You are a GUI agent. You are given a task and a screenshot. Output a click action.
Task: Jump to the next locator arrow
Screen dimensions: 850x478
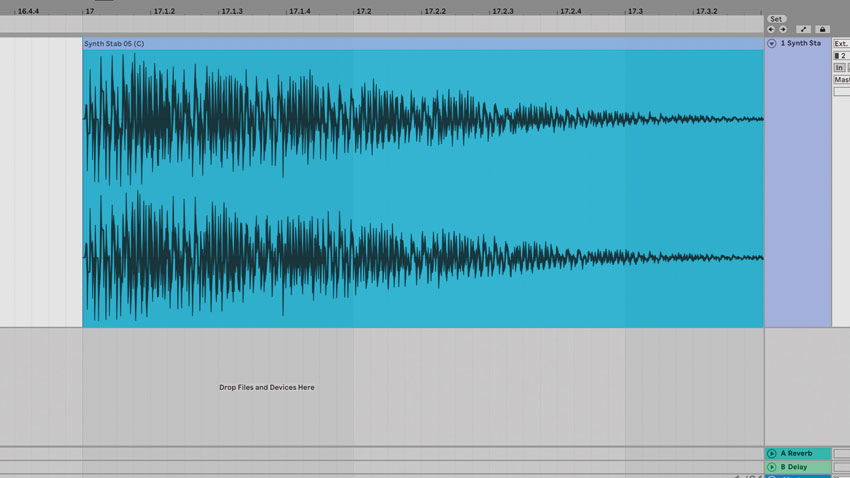783,29
